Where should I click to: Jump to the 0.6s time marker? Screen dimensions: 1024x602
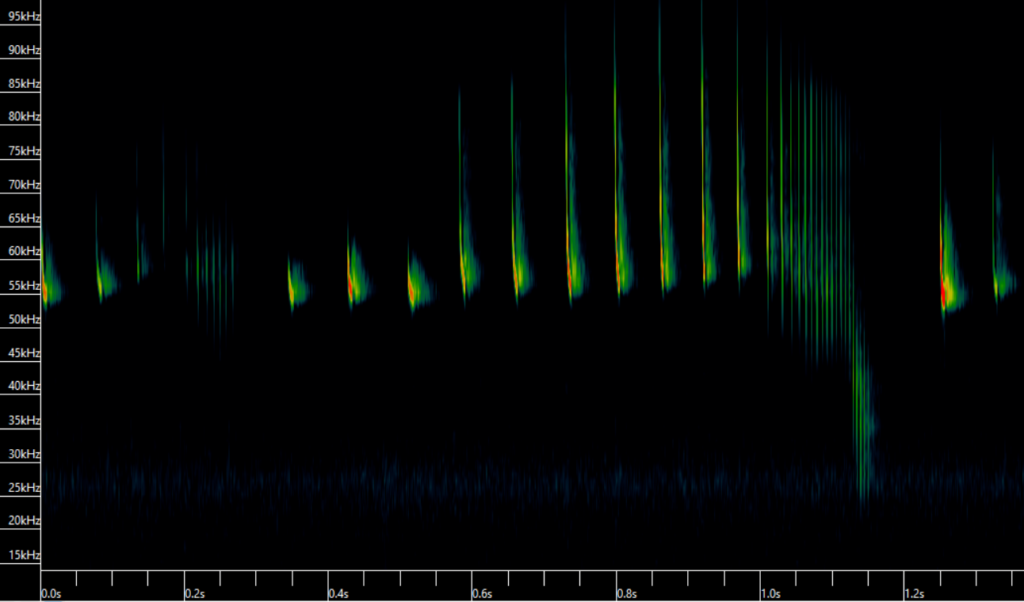coord(483,593)
